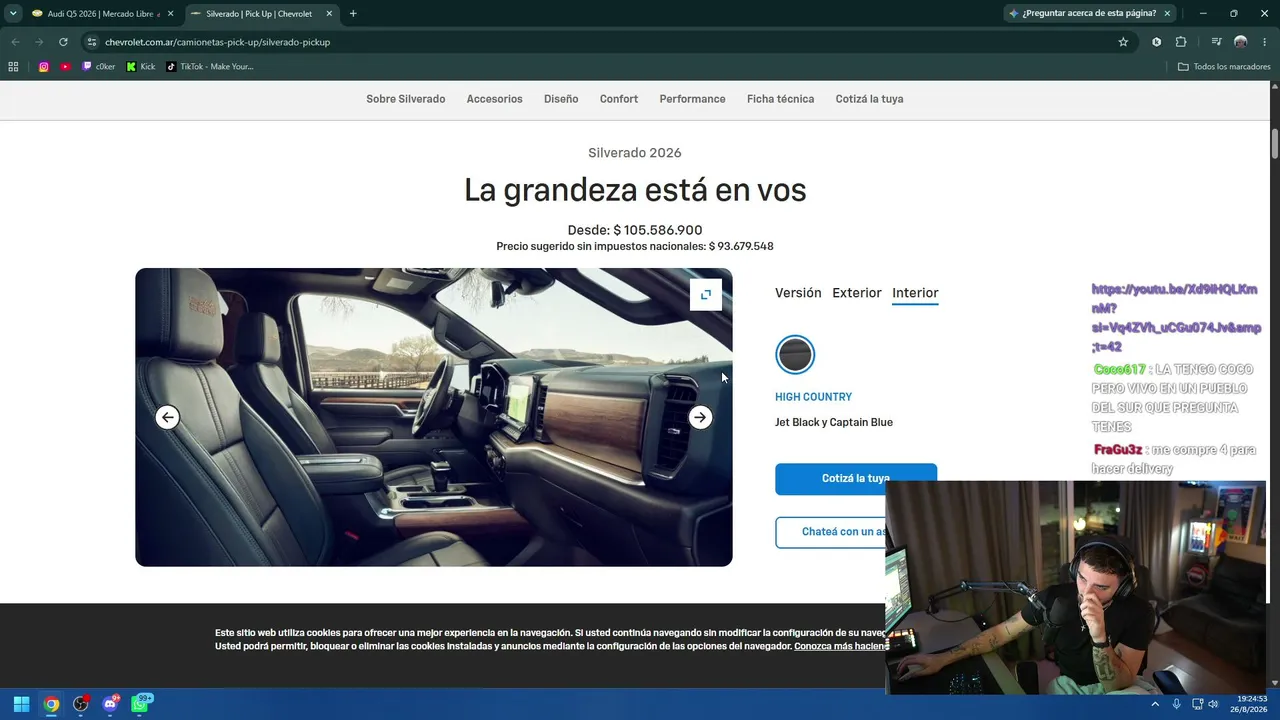This screenshot has height=720, width=1280.
Task: Reload the Chevrolet page
Action: click(x=63, y=42)
